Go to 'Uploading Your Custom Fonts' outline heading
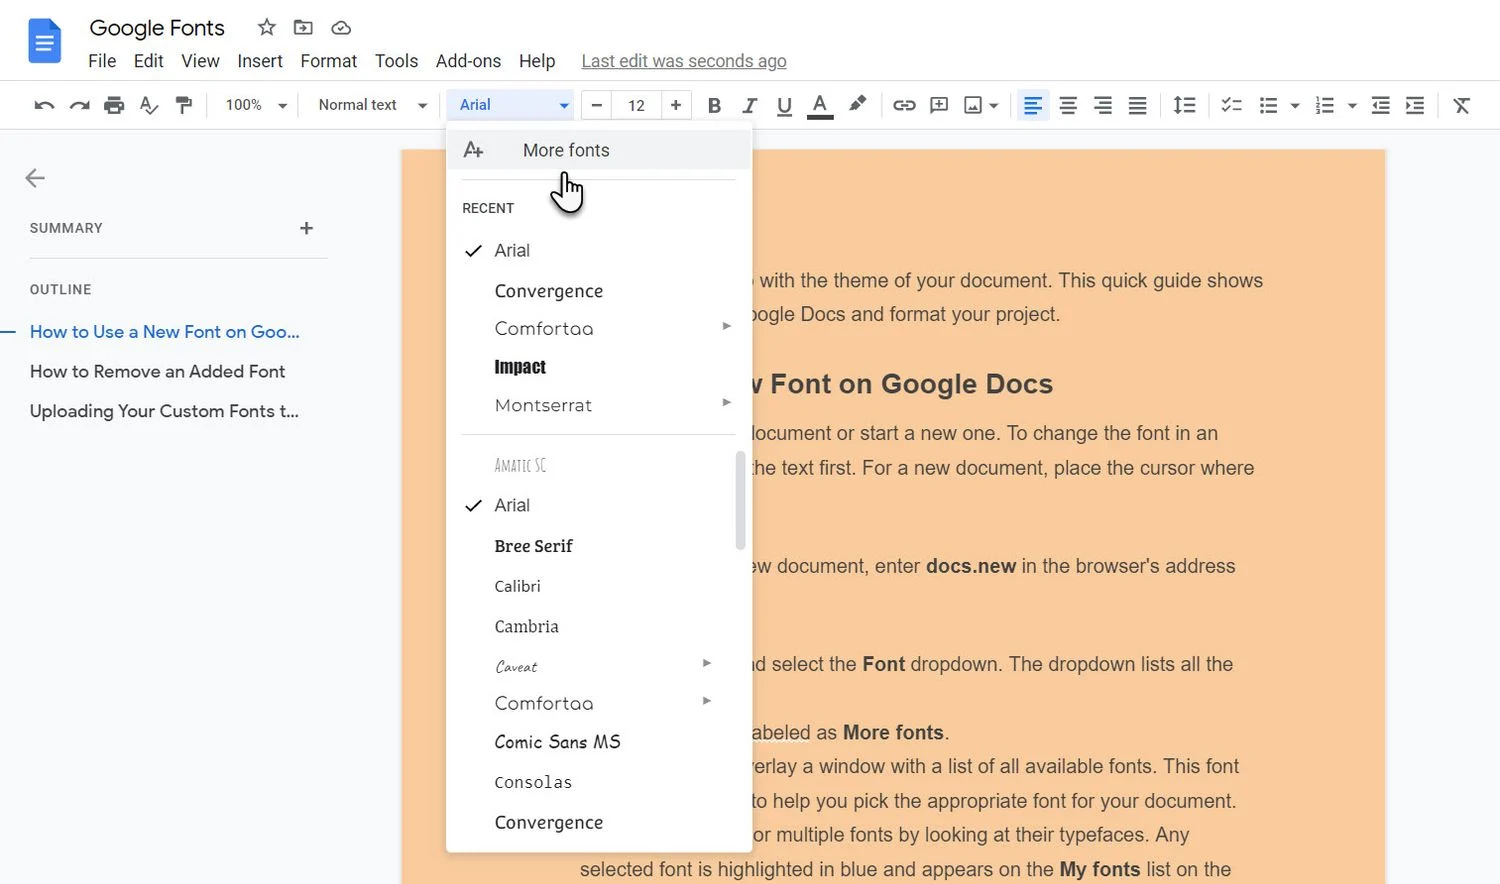The height and width of the screenshot is (884, 1500). point(164,411)
